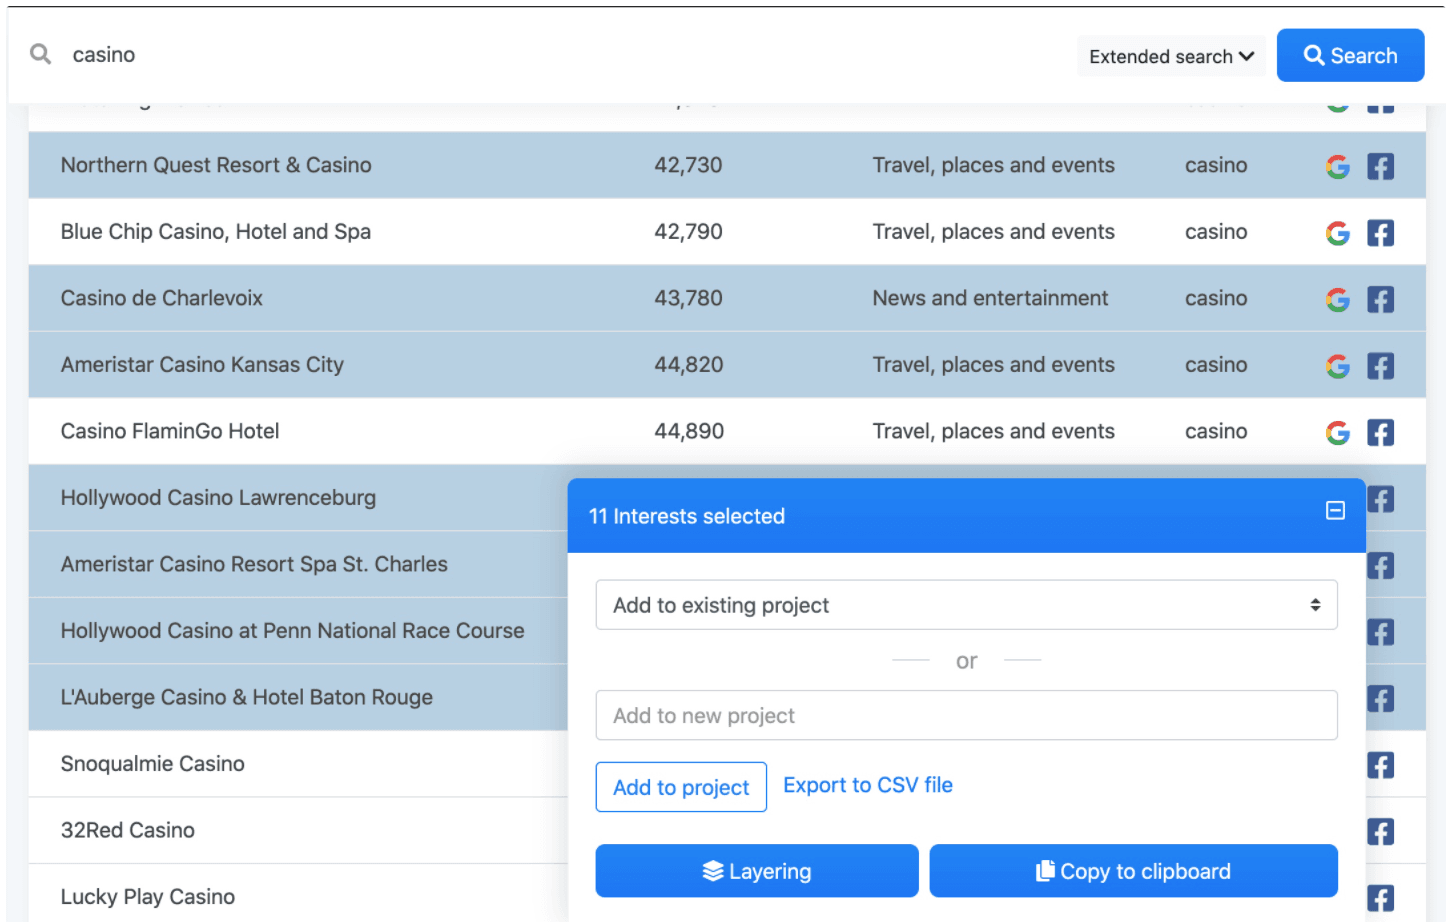Deselect the Ameristar Casino Kansas City row
Screen dimensions: 1448x922
pos(727,364)
